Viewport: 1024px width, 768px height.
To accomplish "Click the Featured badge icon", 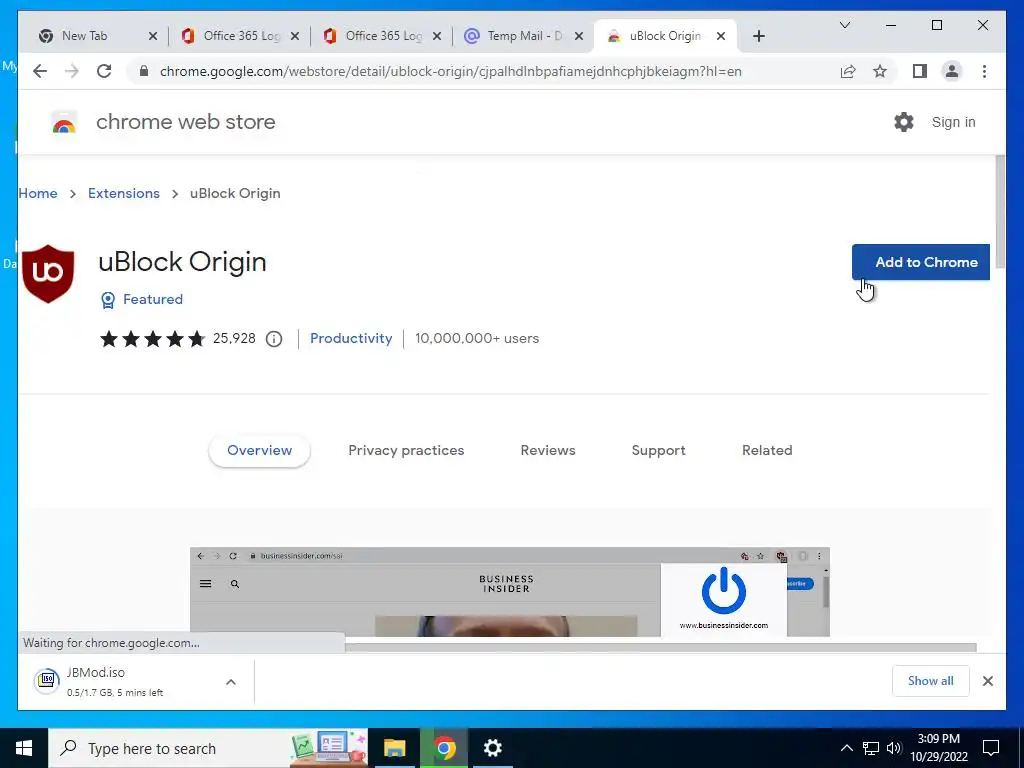I will tap(108, 300).
